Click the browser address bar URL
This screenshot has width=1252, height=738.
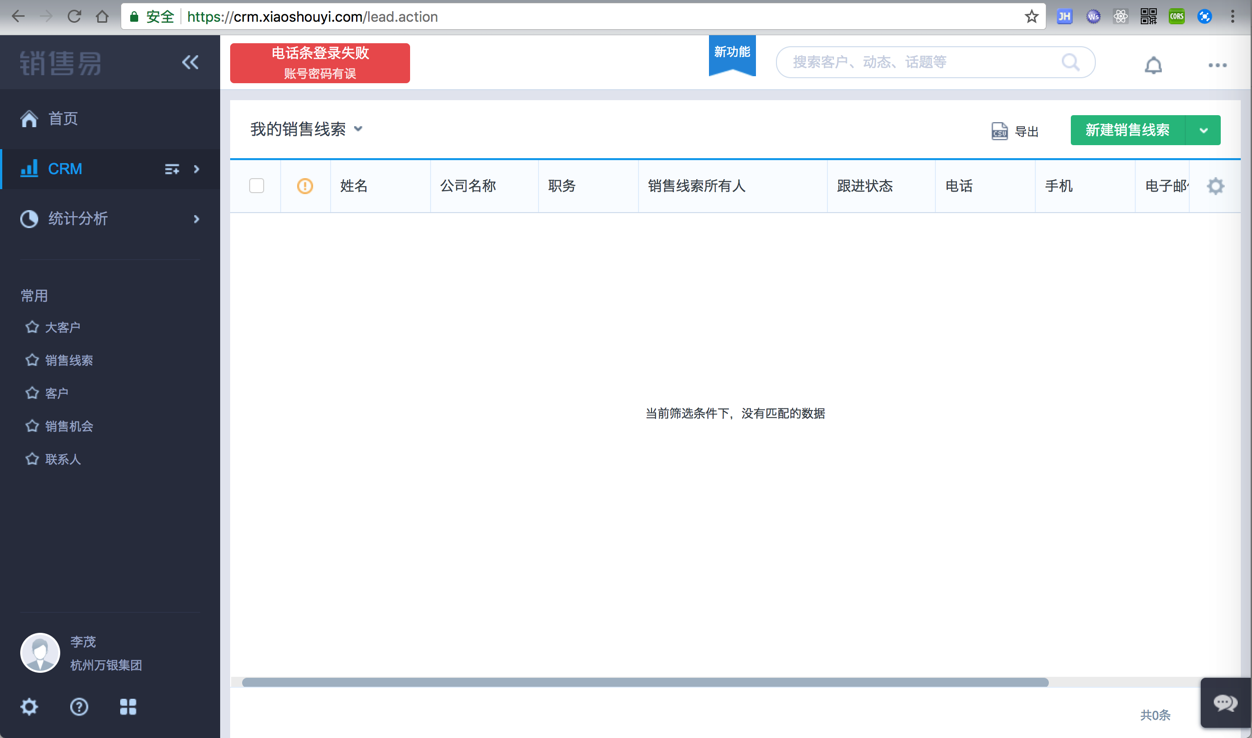(x=312, y=17)
